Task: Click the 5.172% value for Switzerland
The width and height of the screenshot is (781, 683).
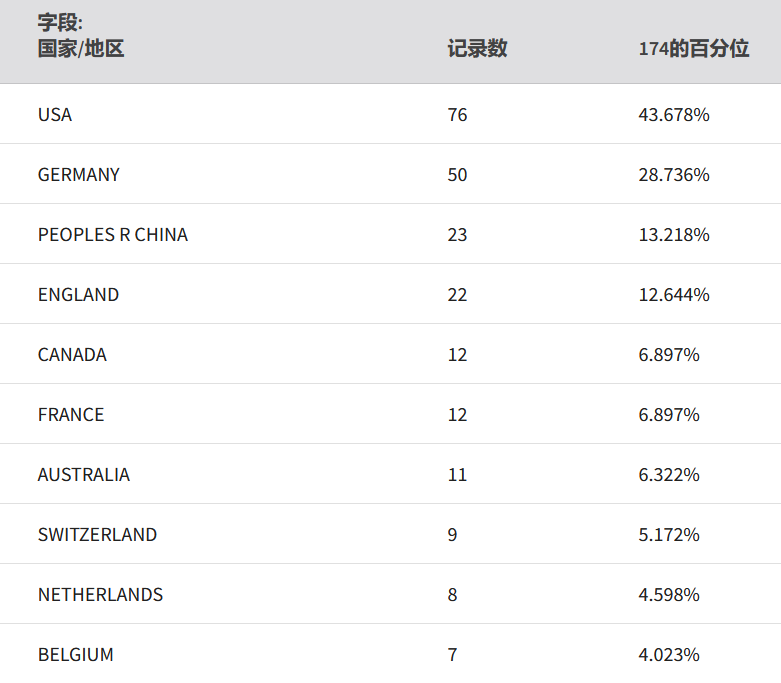Action: [669, 535]
